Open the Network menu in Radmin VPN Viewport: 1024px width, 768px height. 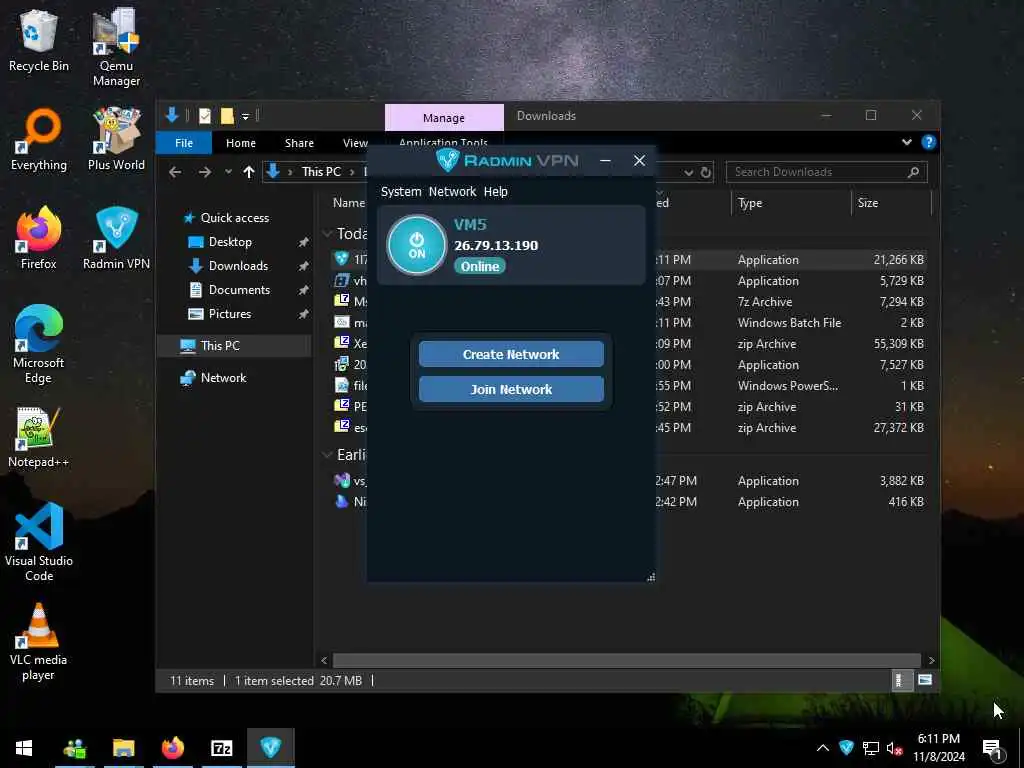(x=452, y=191)
